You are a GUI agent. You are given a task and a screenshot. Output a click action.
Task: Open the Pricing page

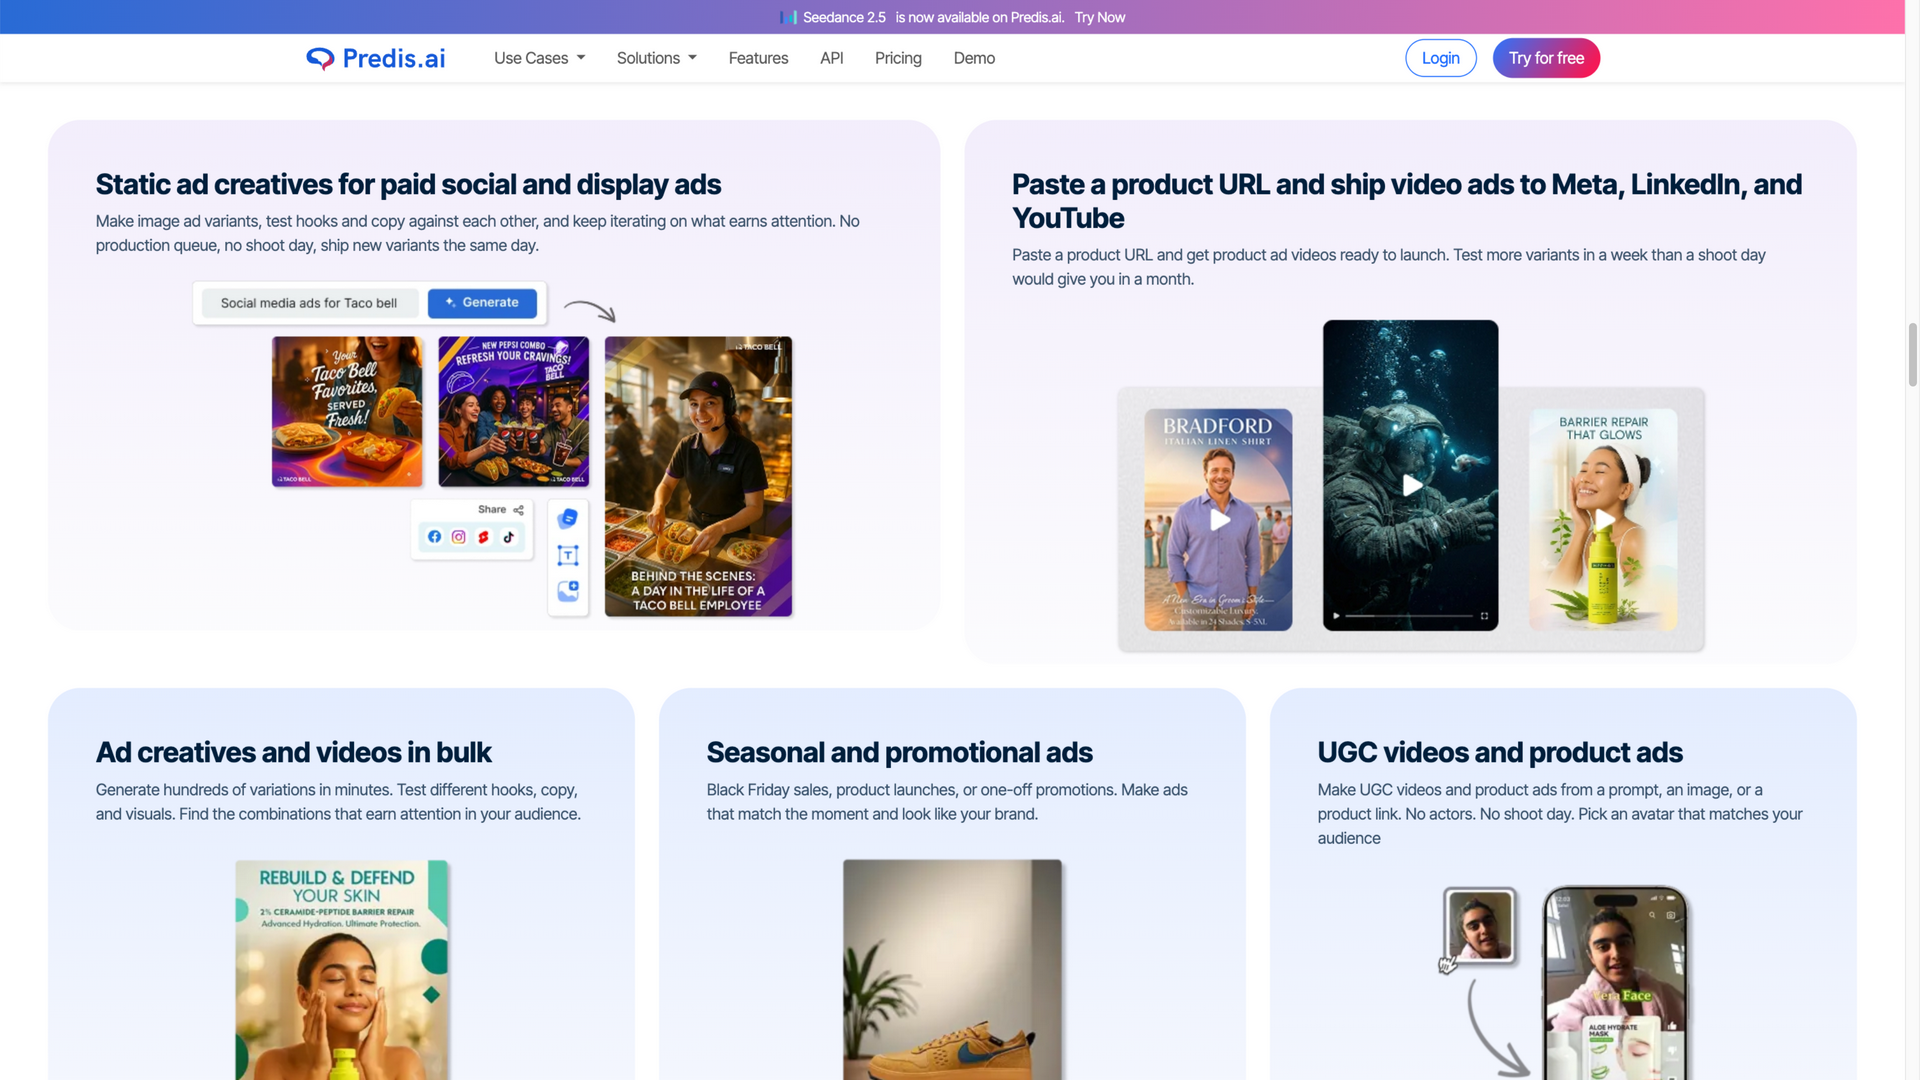pos(898,58)
